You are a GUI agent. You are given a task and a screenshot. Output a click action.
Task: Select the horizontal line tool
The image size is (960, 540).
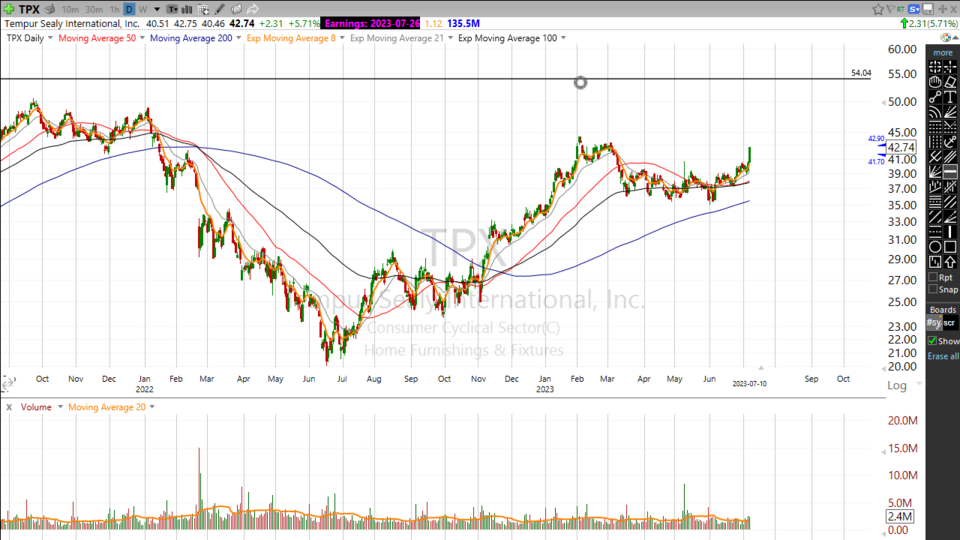pyautogui.click(x=950, y=171)
